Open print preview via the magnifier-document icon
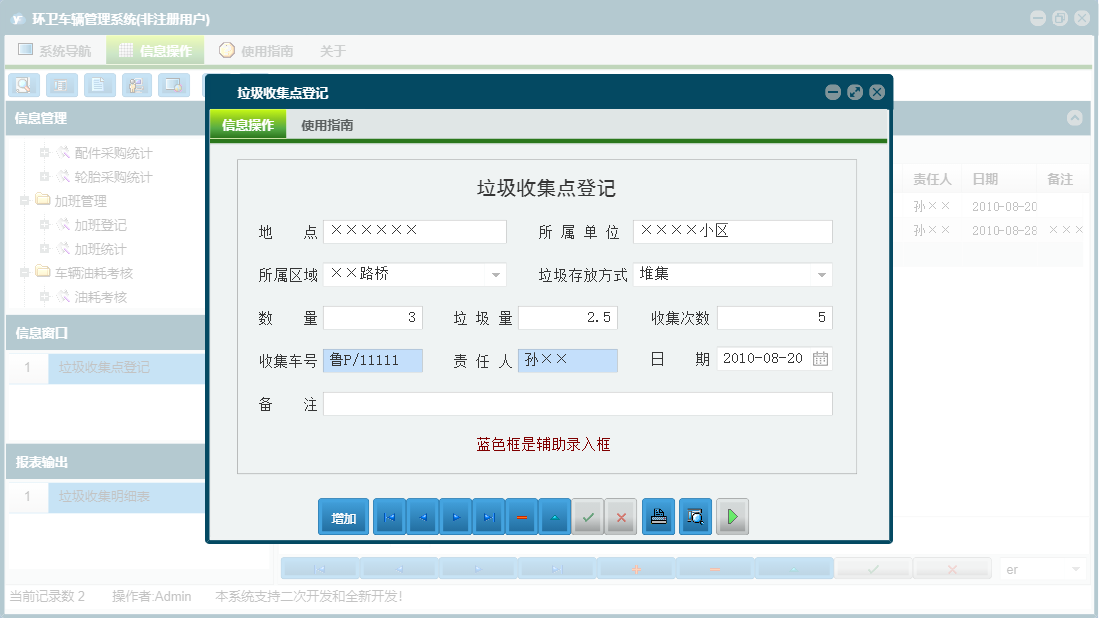 (x=695, y=517)
